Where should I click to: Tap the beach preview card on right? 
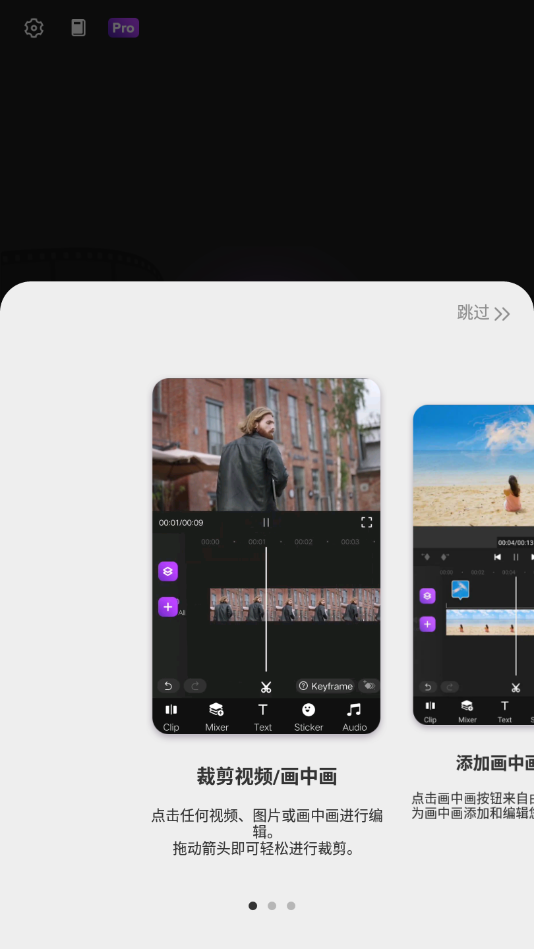(473, 565)
